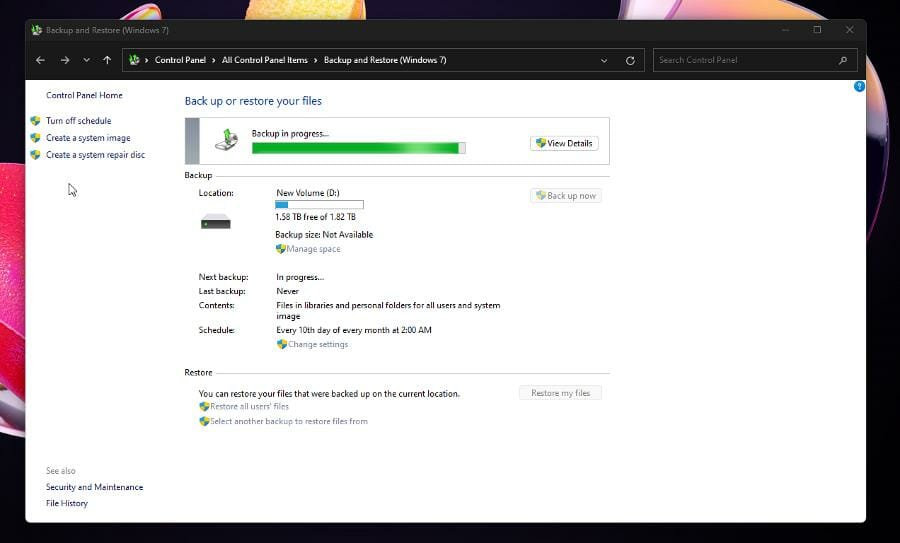The image size is (900, 543).
Task: Select Control Panel breadcrumb
Action: click(x=180, y=60)
